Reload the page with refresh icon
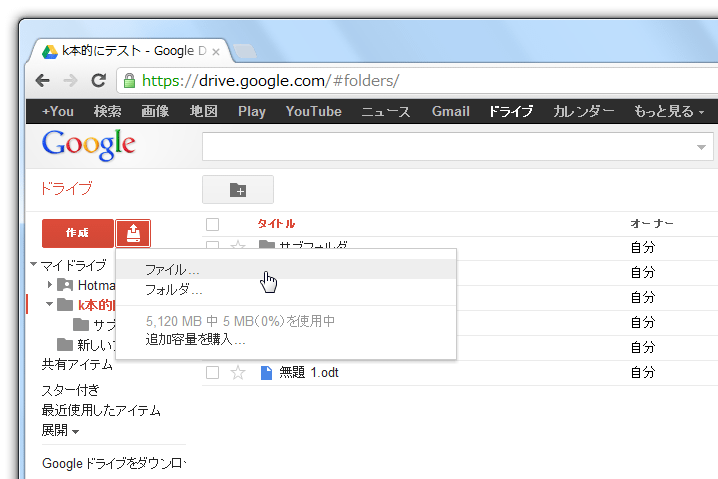718x479 pixels. 98,81
